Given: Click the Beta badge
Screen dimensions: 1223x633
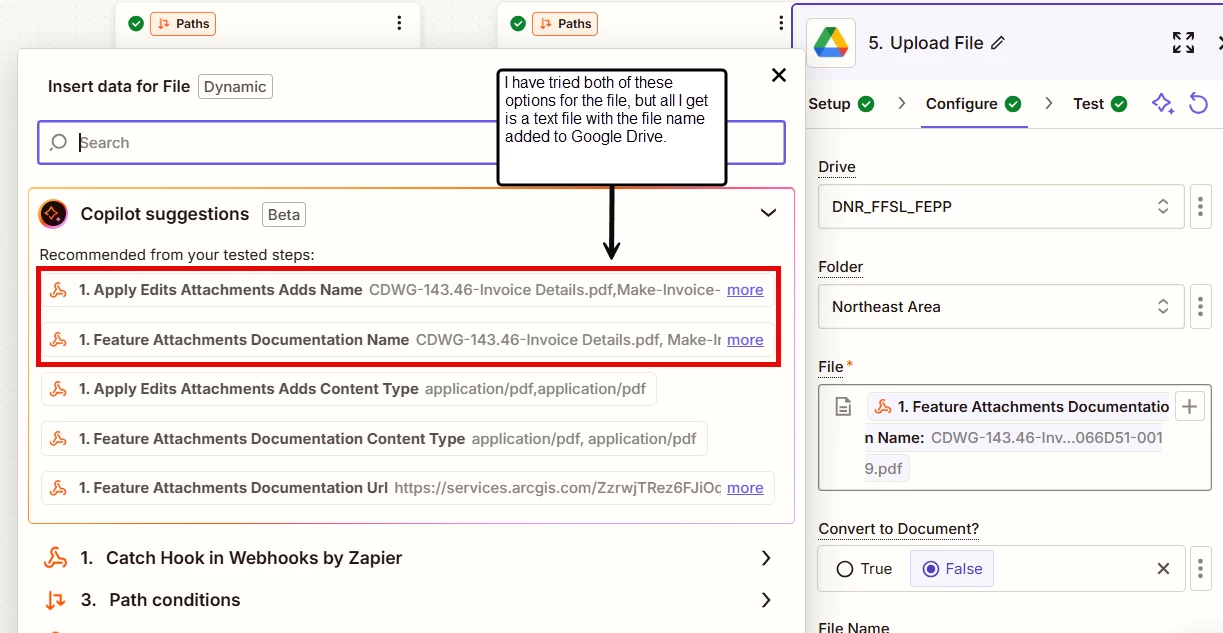Looking at the screenshot, I should coord(284,214).
